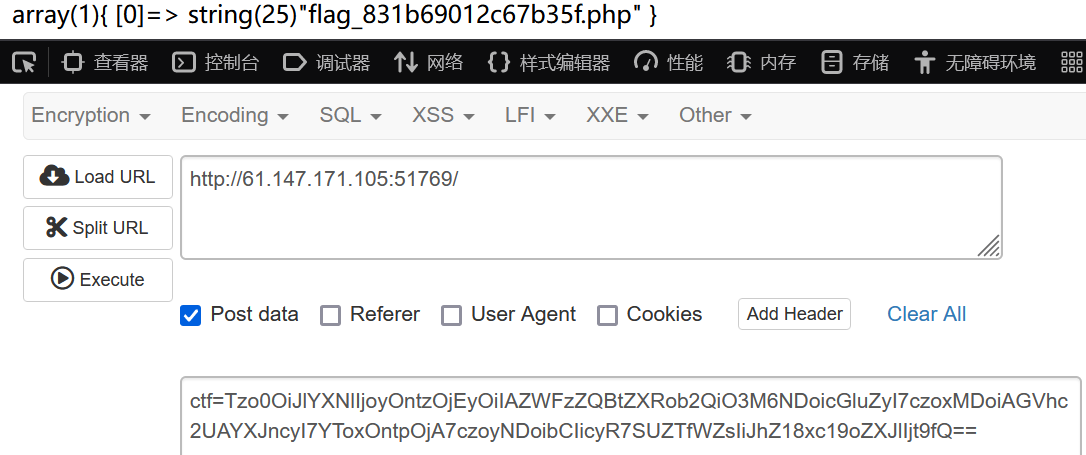The height and width of the screenshot is (455, 1086).
Task: Click the Clear All link
Action: pyautogui.click(x=926, y=314)
